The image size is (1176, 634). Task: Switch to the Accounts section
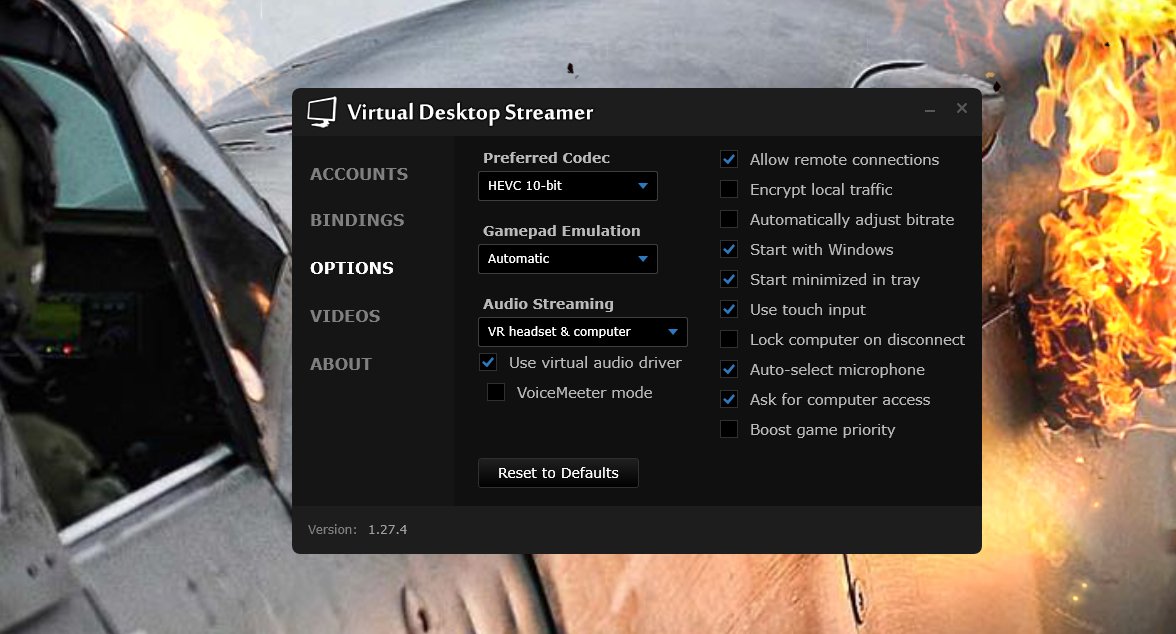pos(359,174)
